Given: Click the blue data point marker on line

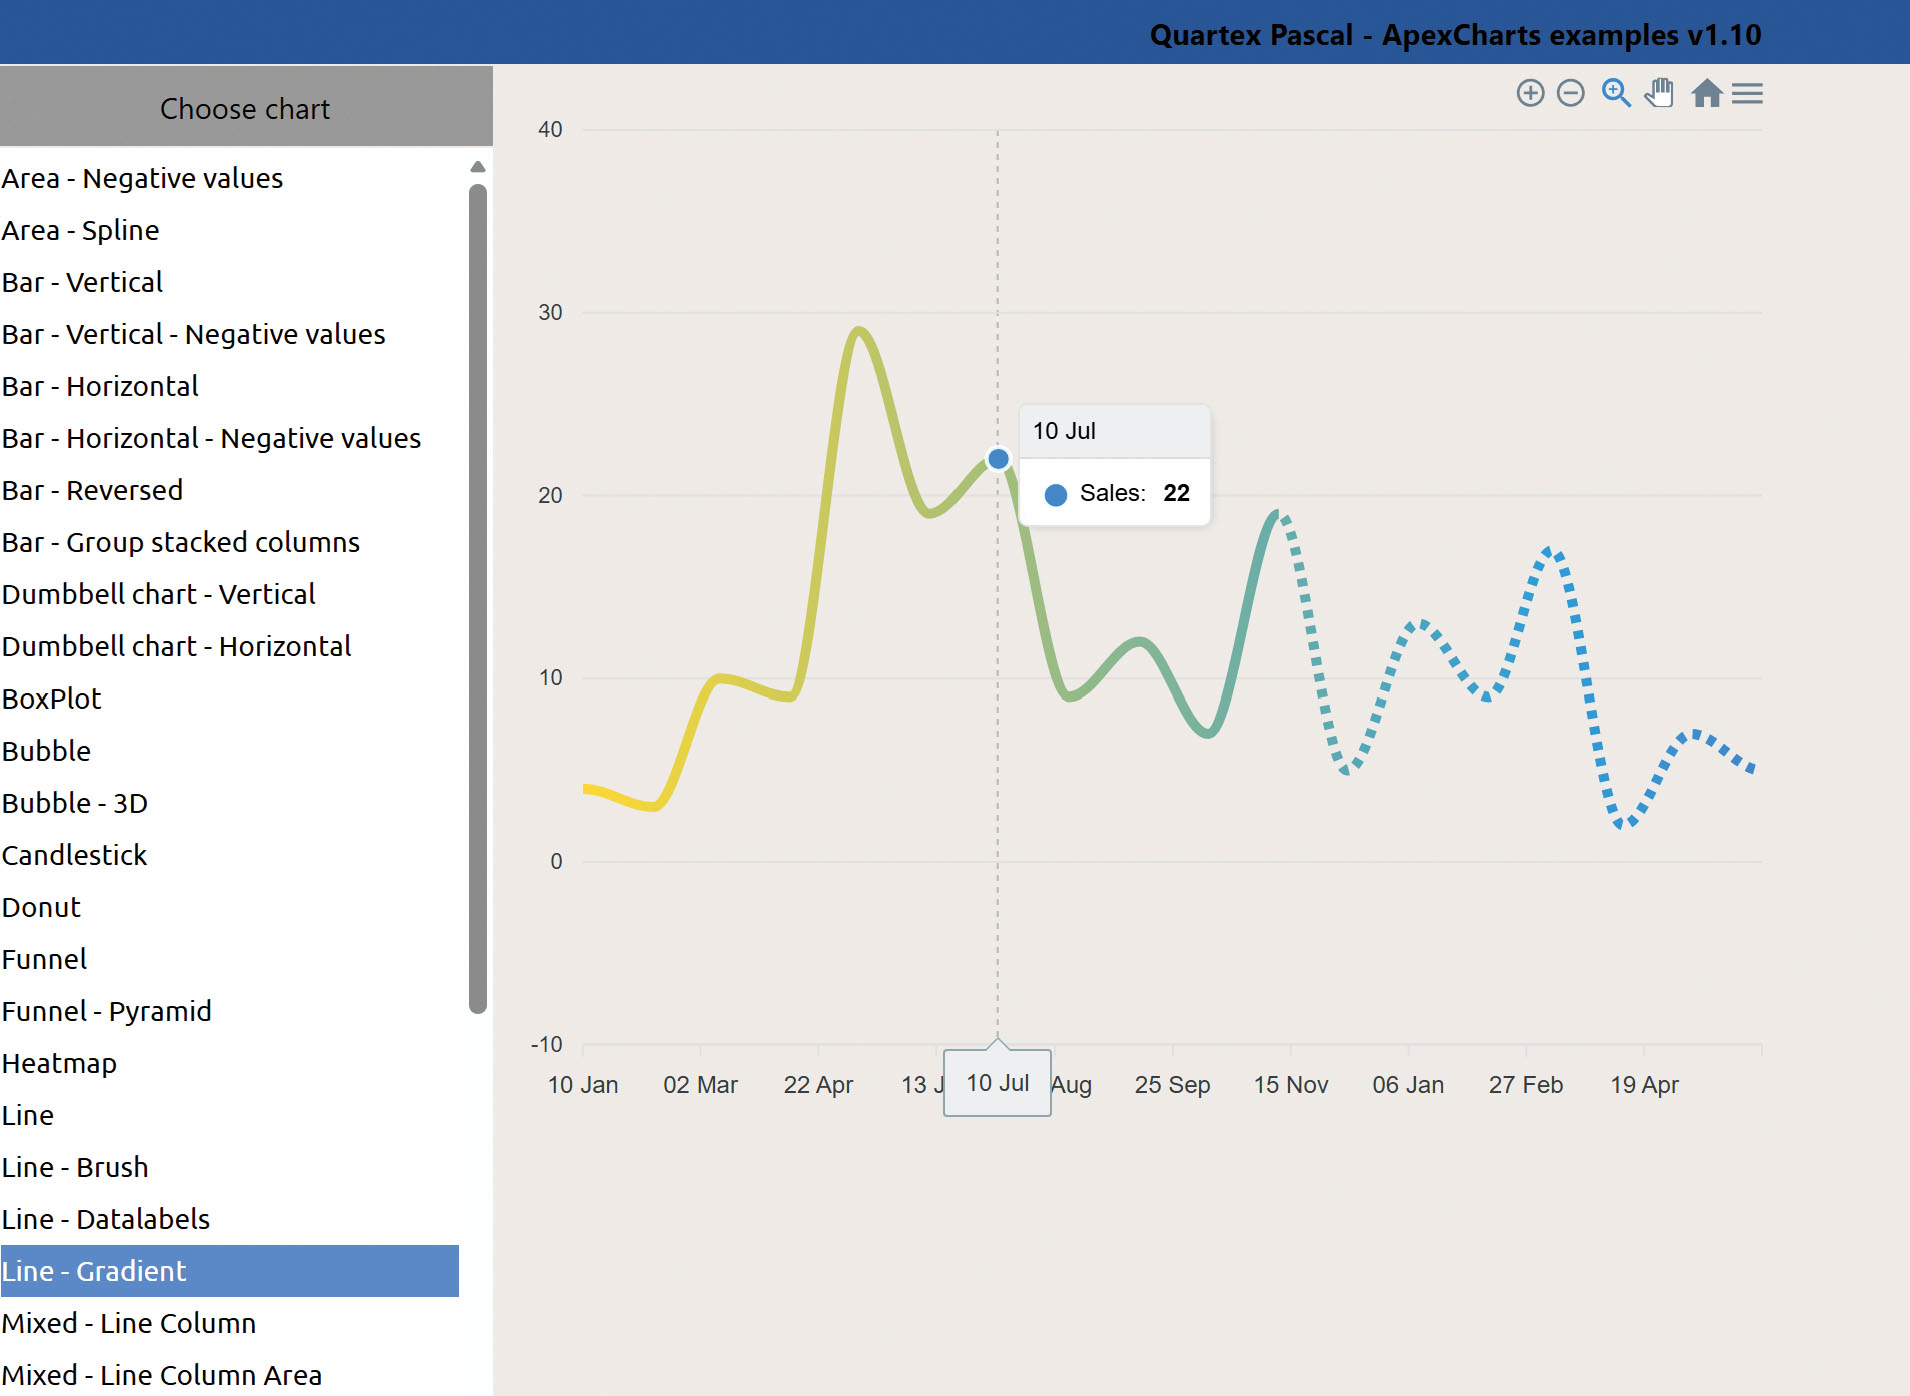Looking at the screenshot, I should 998,459.
